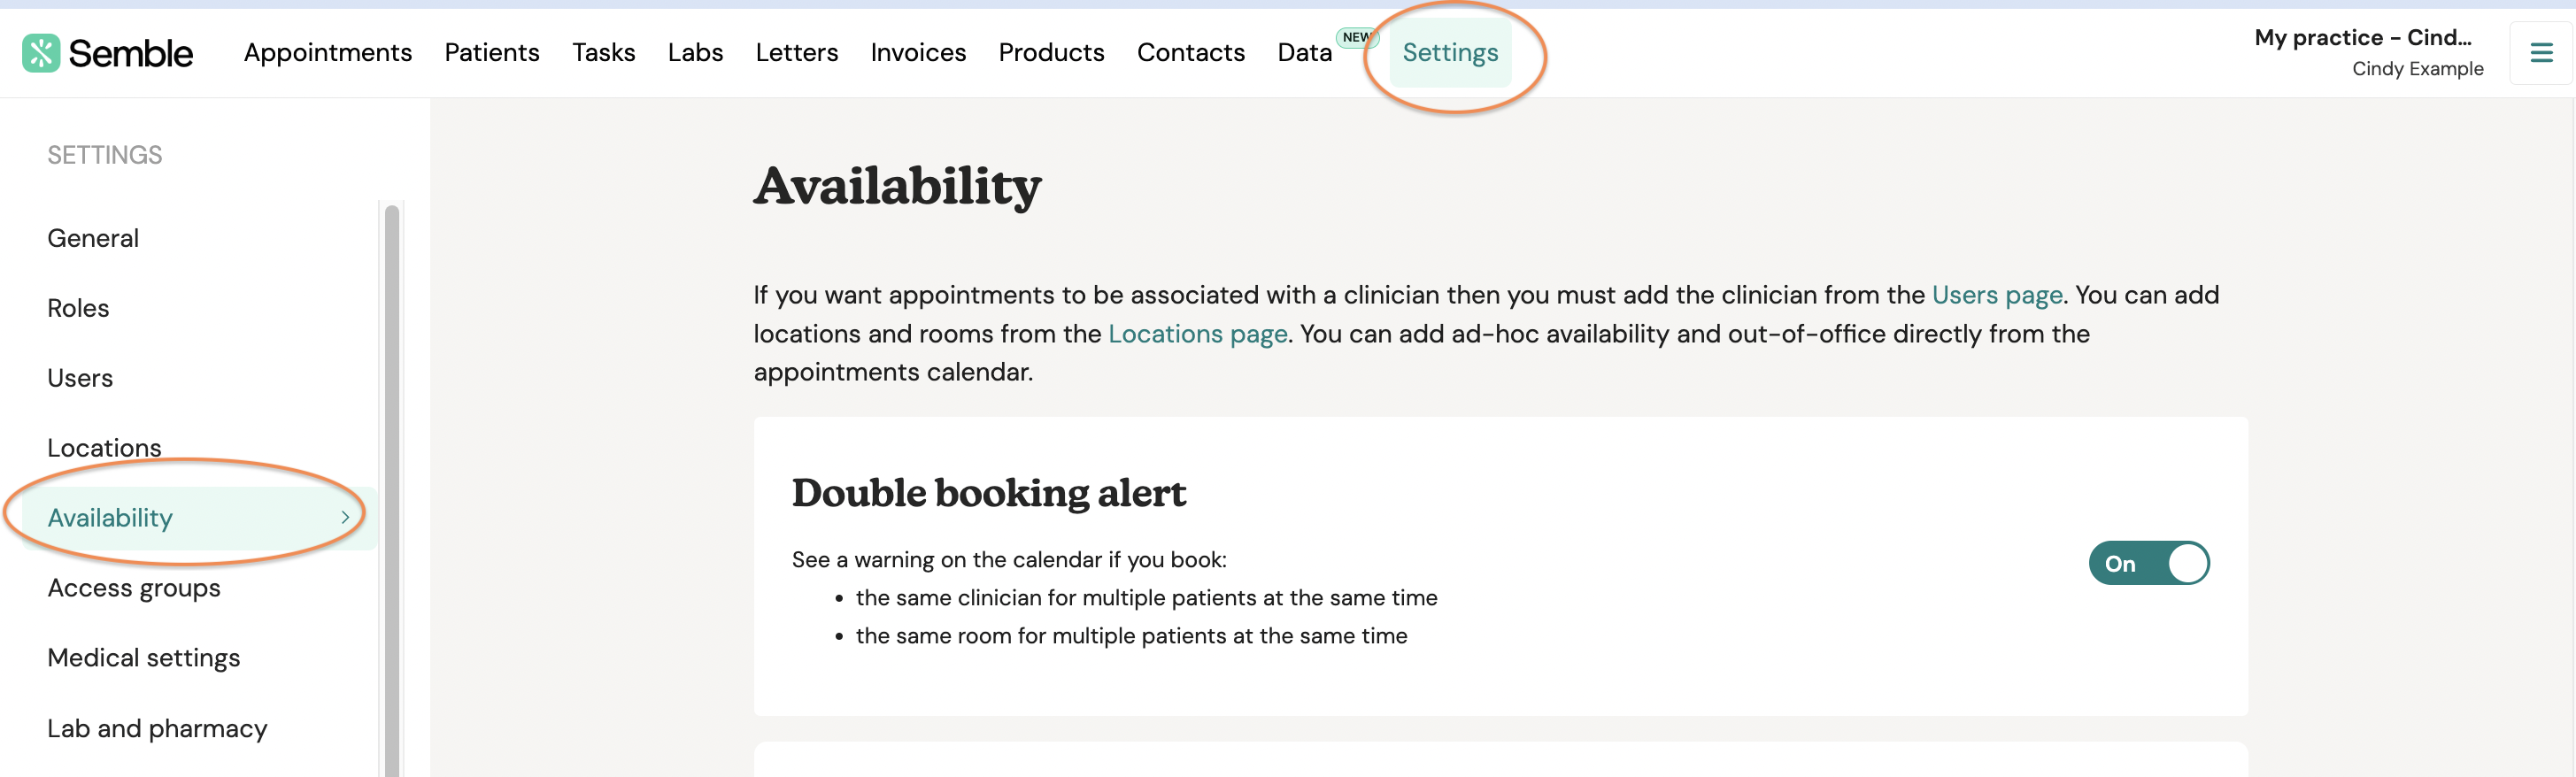Open the Invoices page
2576x777 pixels.
918,52
